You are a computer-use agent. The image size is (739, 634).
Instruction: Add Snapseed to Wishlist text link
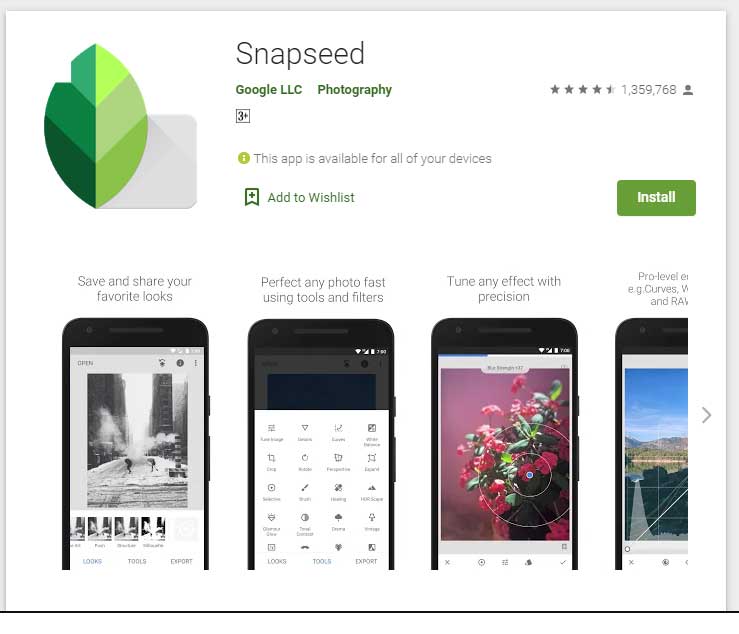click(x=311, y=198)
